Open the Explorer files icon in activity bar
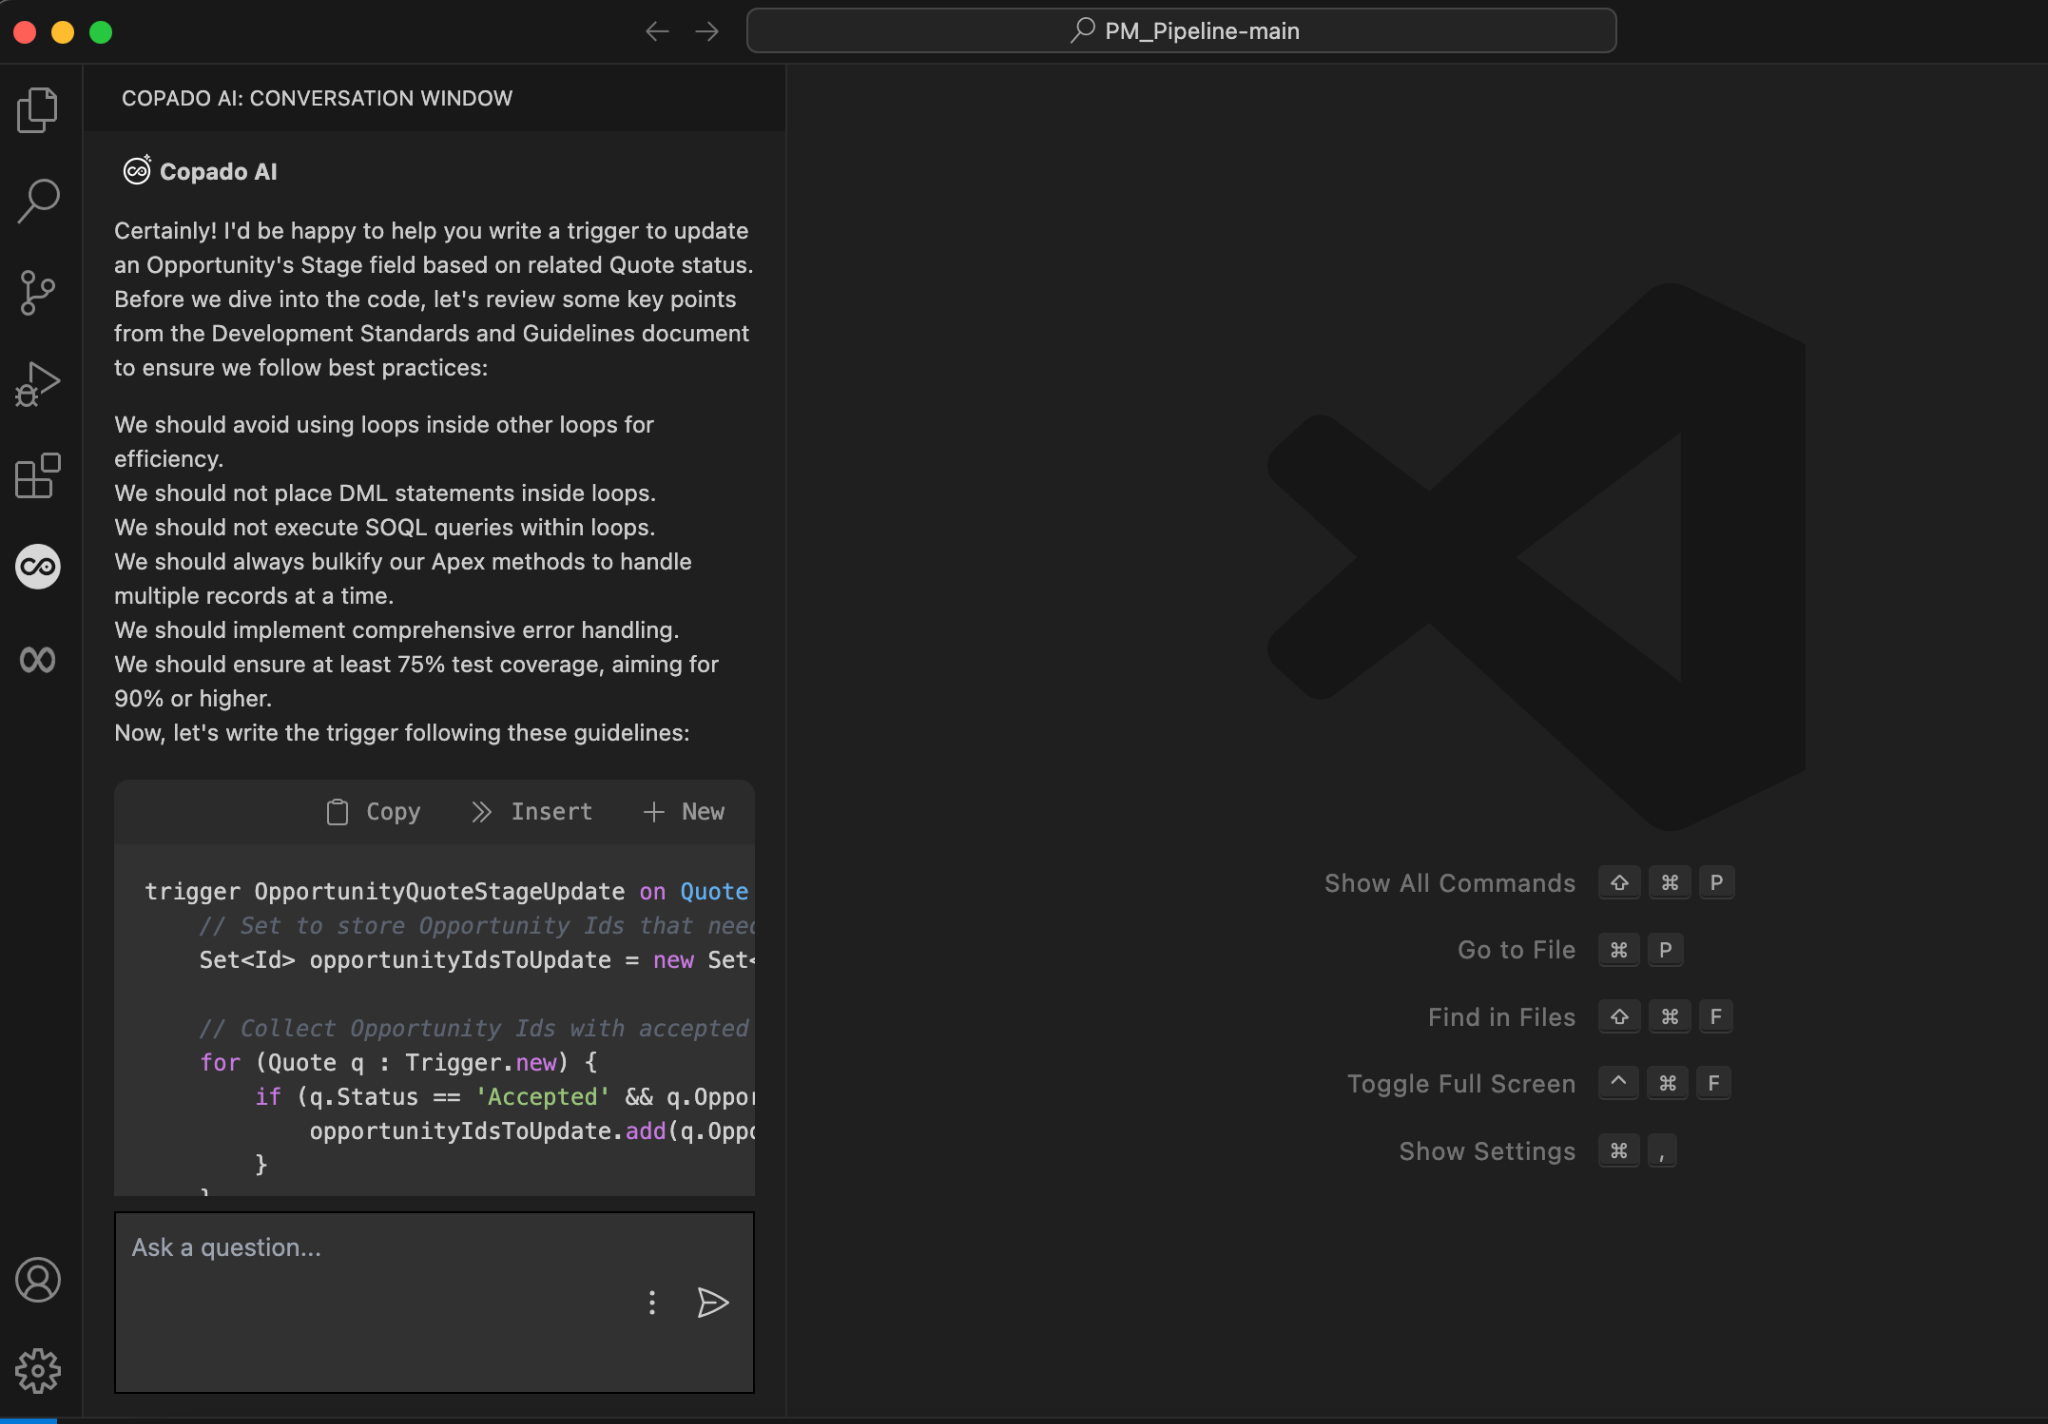Image resolution: width=2048 pixels, height=1424 pixels. [38, 110]
